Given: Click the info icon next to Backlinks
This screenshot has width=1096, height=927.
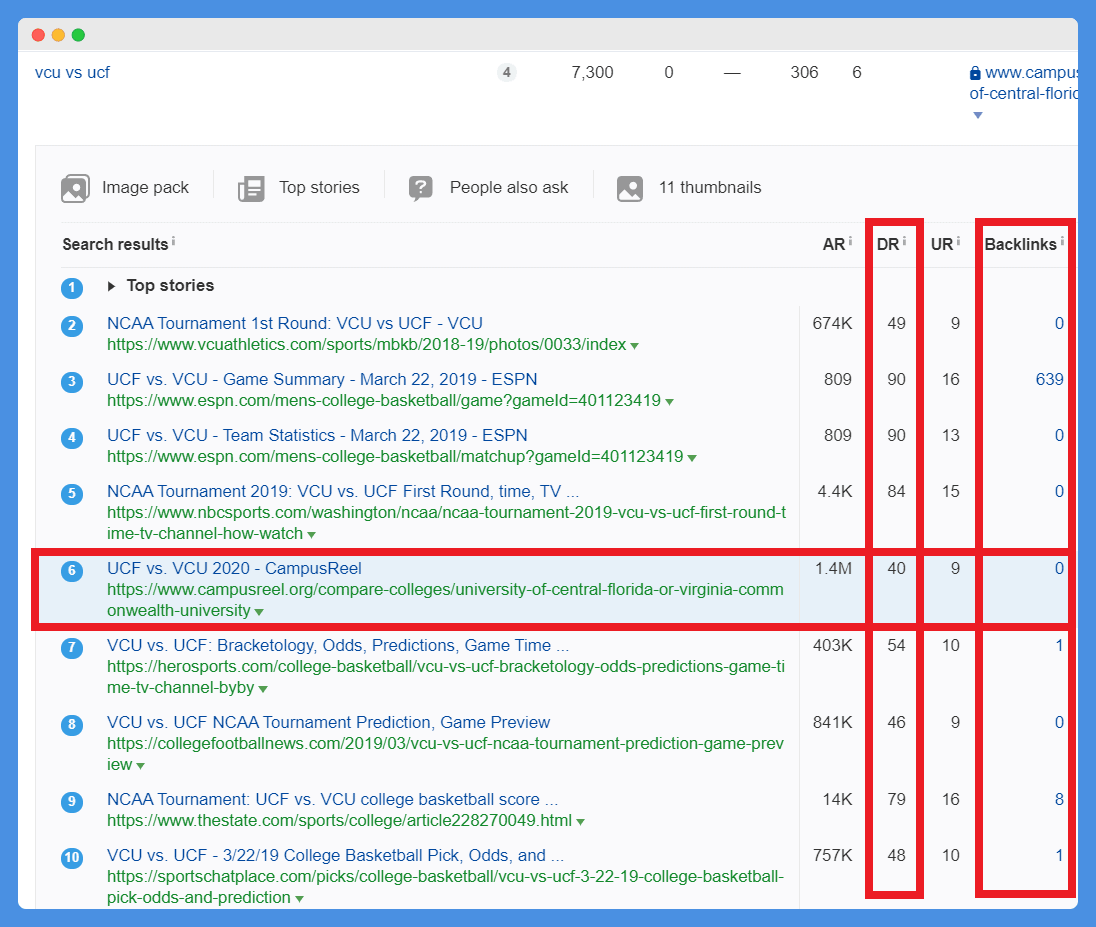Looking at the screenshot, I should 1062,241.
